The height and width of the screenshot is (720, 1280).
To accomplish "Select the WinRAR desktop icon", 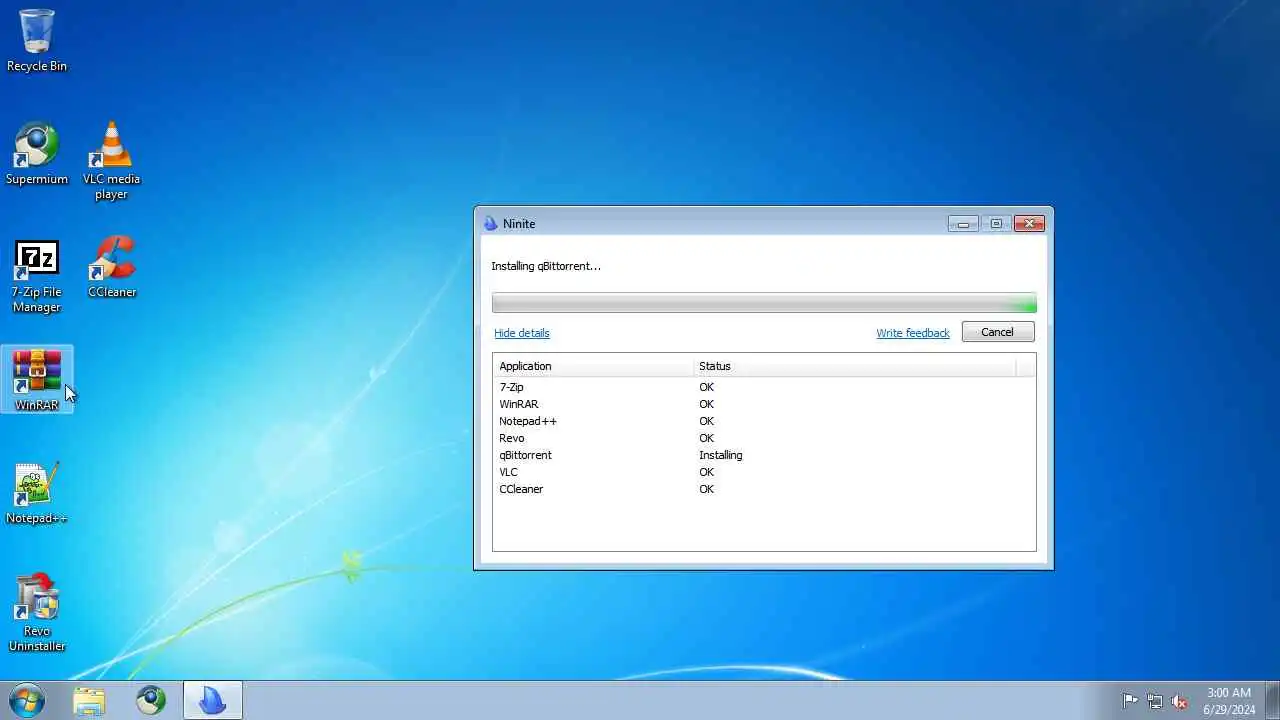I will tap(37, 379).
